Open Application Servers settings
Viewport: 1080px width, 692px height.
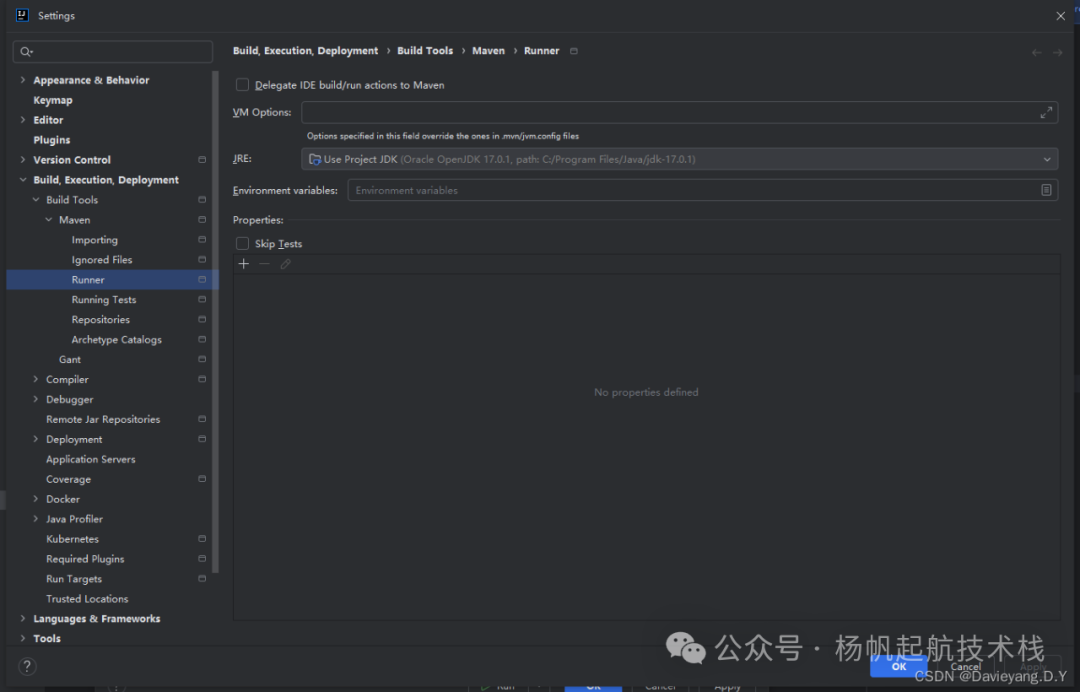click(91, 459)
